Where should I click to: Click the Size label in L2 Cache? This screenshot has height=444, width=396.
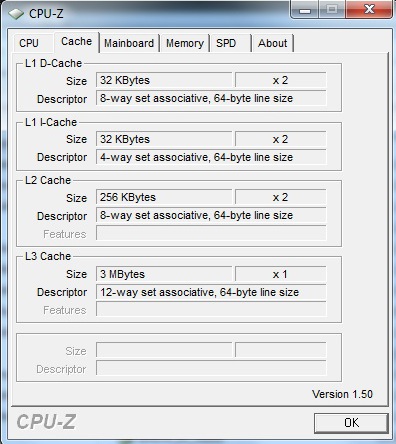pyautogui.click(x=76, y=198)
